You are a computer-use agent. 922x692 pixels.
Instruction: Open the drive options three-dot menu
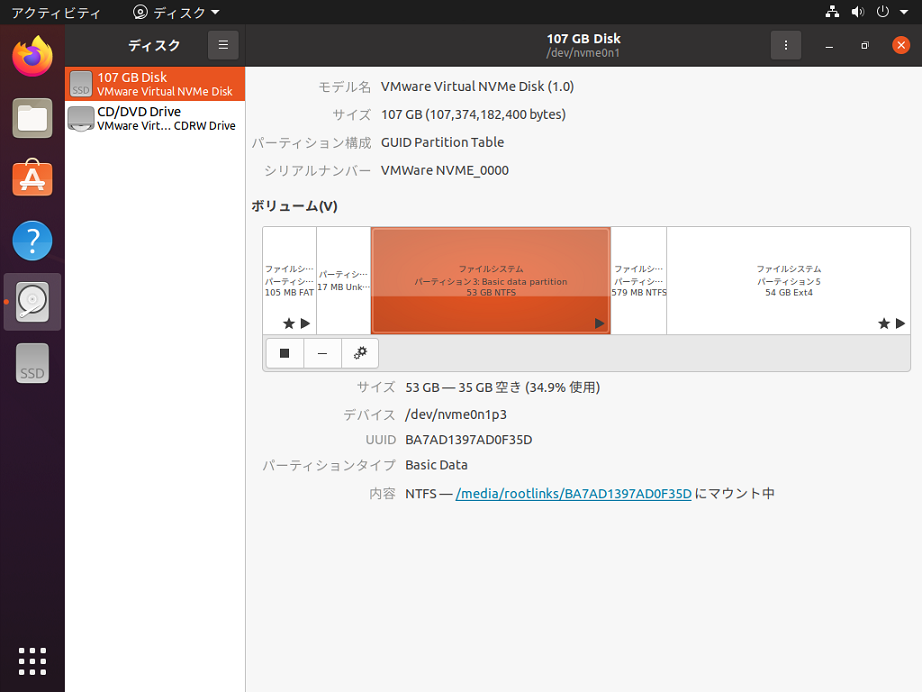786,45
